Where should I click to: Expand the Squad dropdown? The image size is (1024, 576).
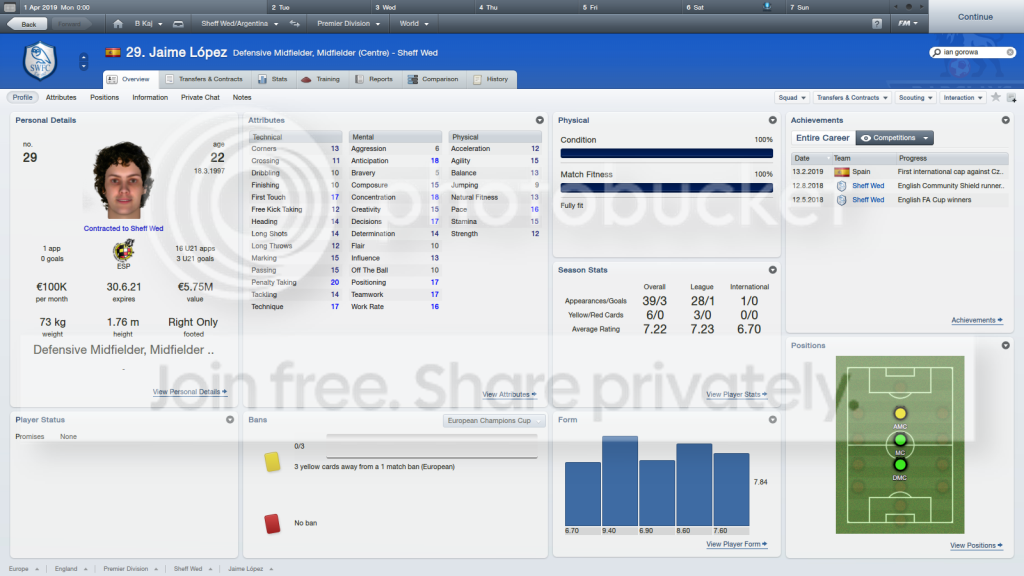[792, 98]
